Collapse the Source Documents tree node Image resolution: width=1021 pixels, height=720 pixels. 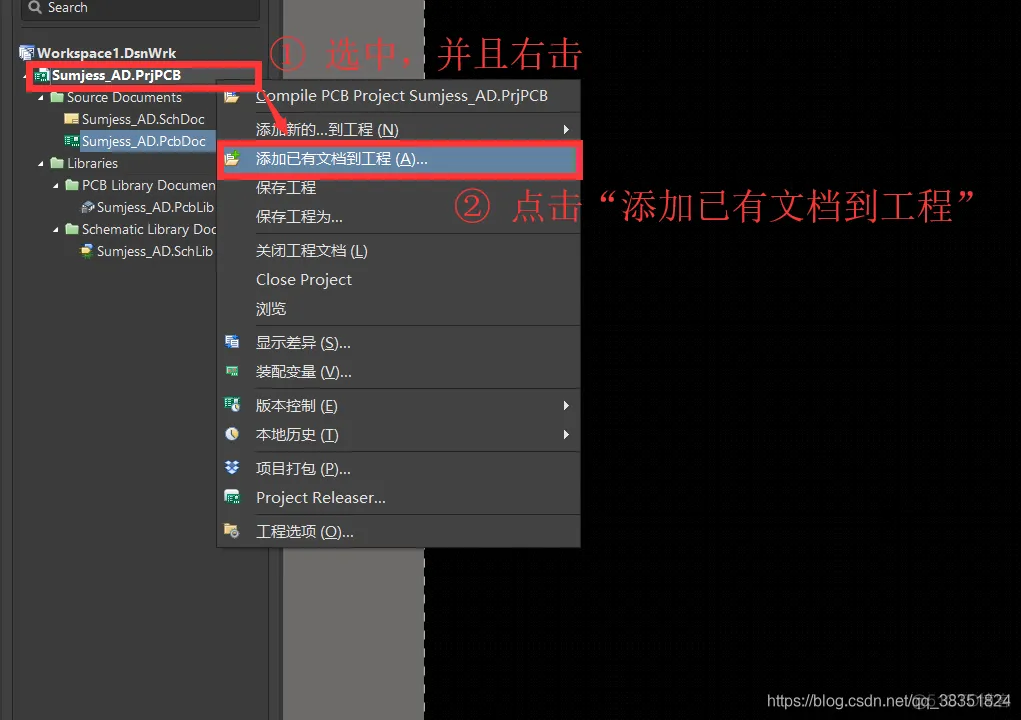(42, 98)
